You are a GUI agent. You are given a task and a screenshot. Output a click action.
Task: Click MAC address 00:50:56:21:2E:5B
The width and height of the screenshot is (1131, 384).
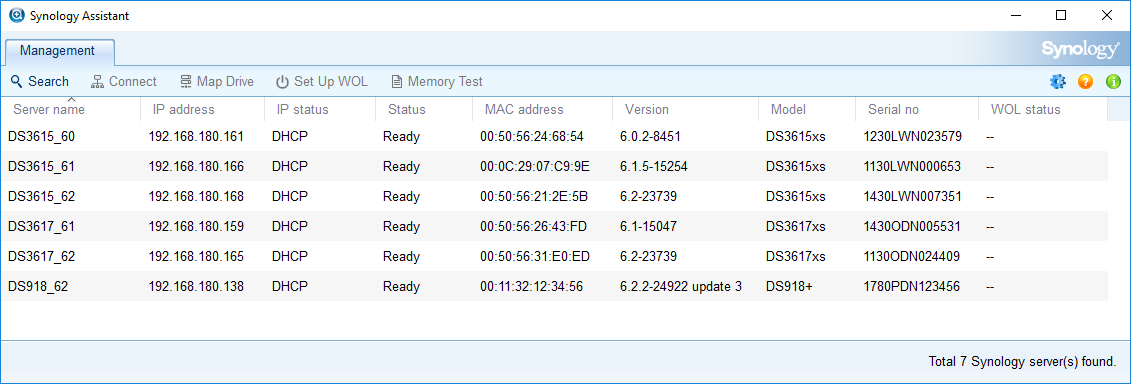pos(534,196)
